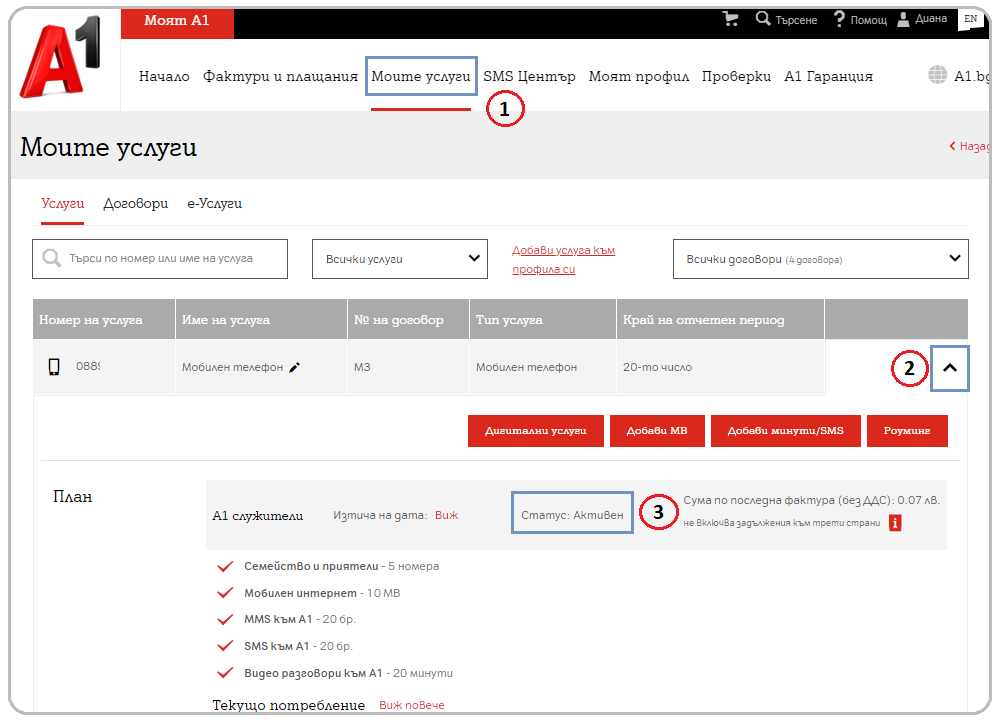Click Семейство и приятели - 5 номера item

pos(341,566)
